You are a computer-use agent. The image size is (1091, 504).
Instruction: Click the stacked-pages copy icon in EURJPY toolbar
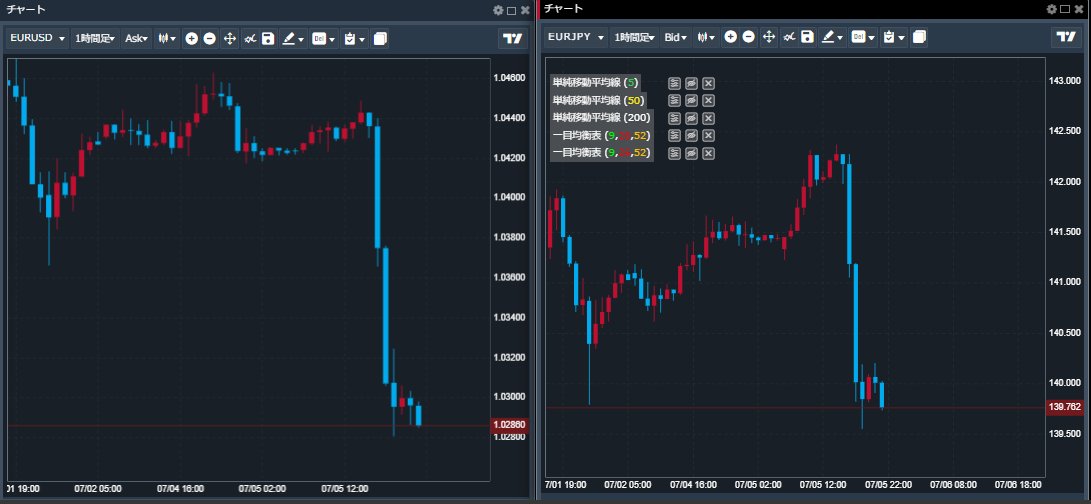[x=919, y=38]
